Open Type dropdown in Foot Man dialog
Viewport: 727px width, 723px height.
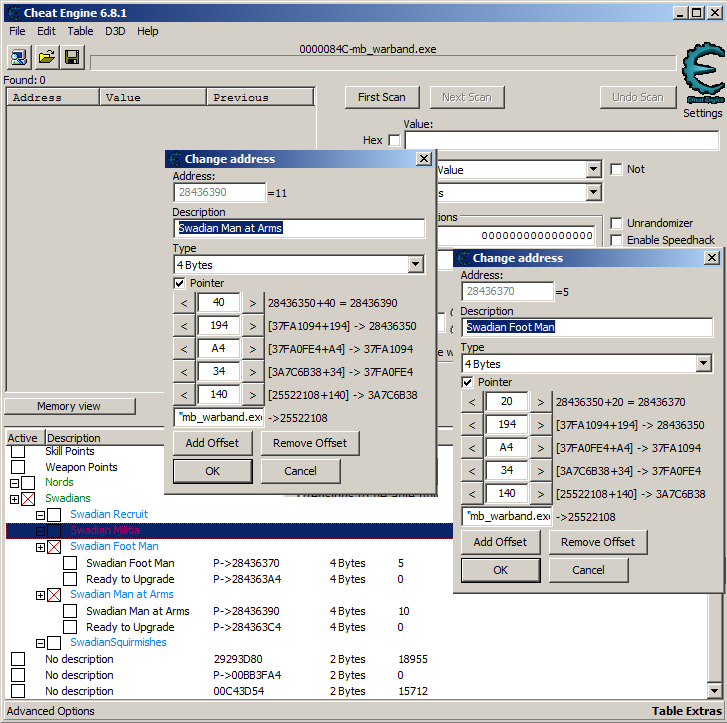point(703,364)
